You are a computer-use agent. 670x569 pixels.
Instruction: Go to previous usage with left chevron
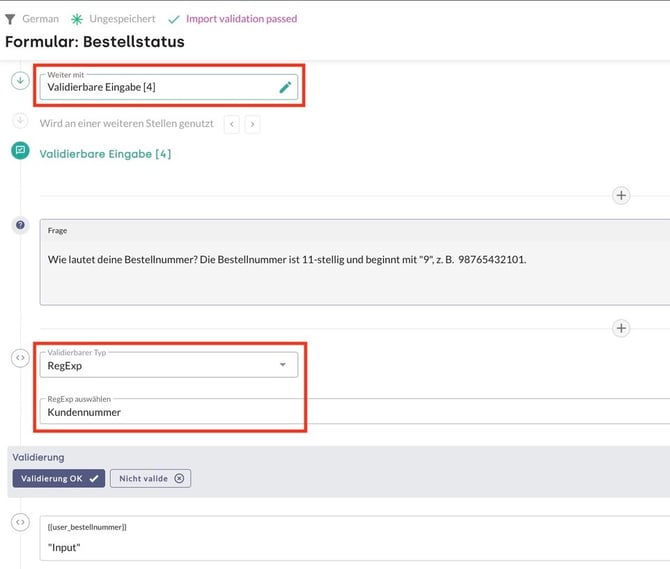coord(231,124)
